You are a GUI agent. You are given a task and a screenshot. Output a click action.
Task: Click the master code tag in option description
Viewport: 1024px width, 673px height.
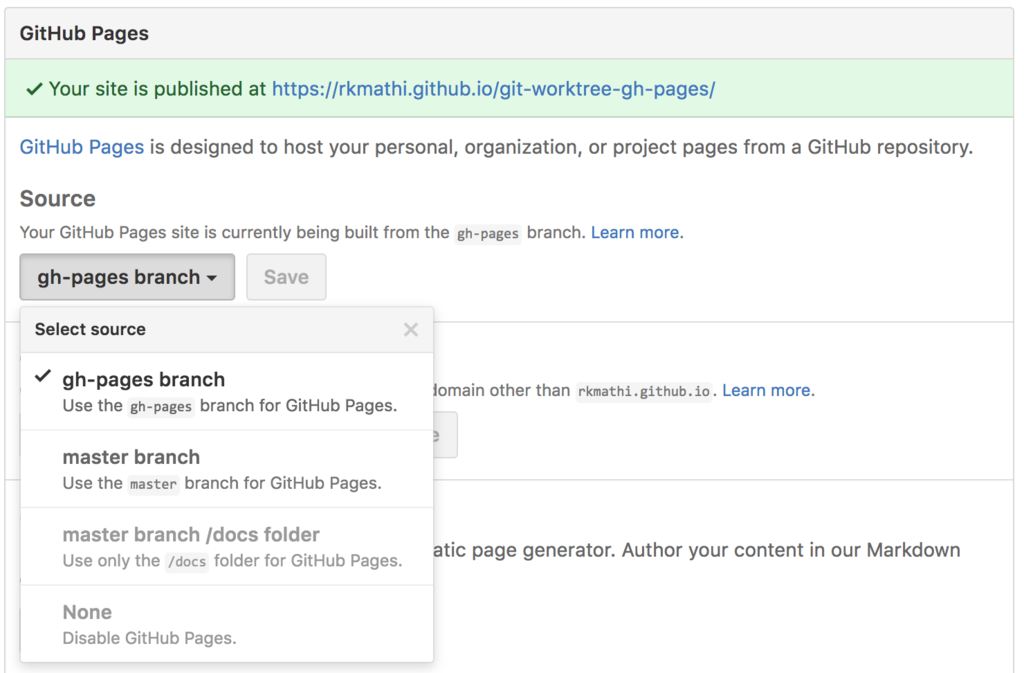(x=153, y=484)
